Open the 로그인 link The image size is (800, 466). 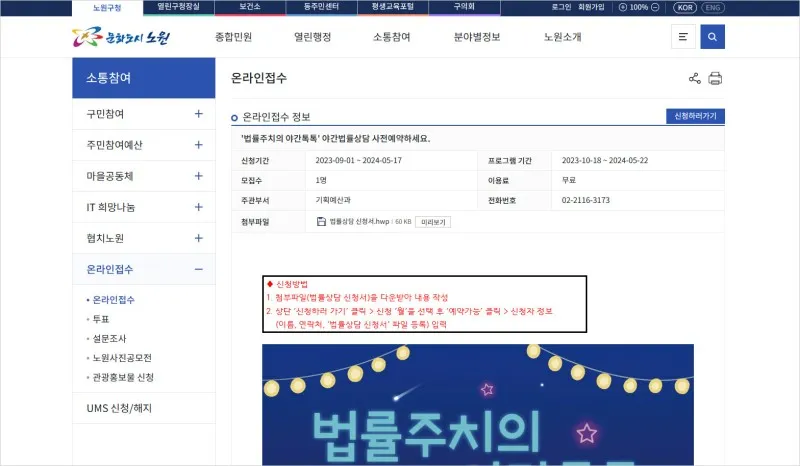point(561,7)
